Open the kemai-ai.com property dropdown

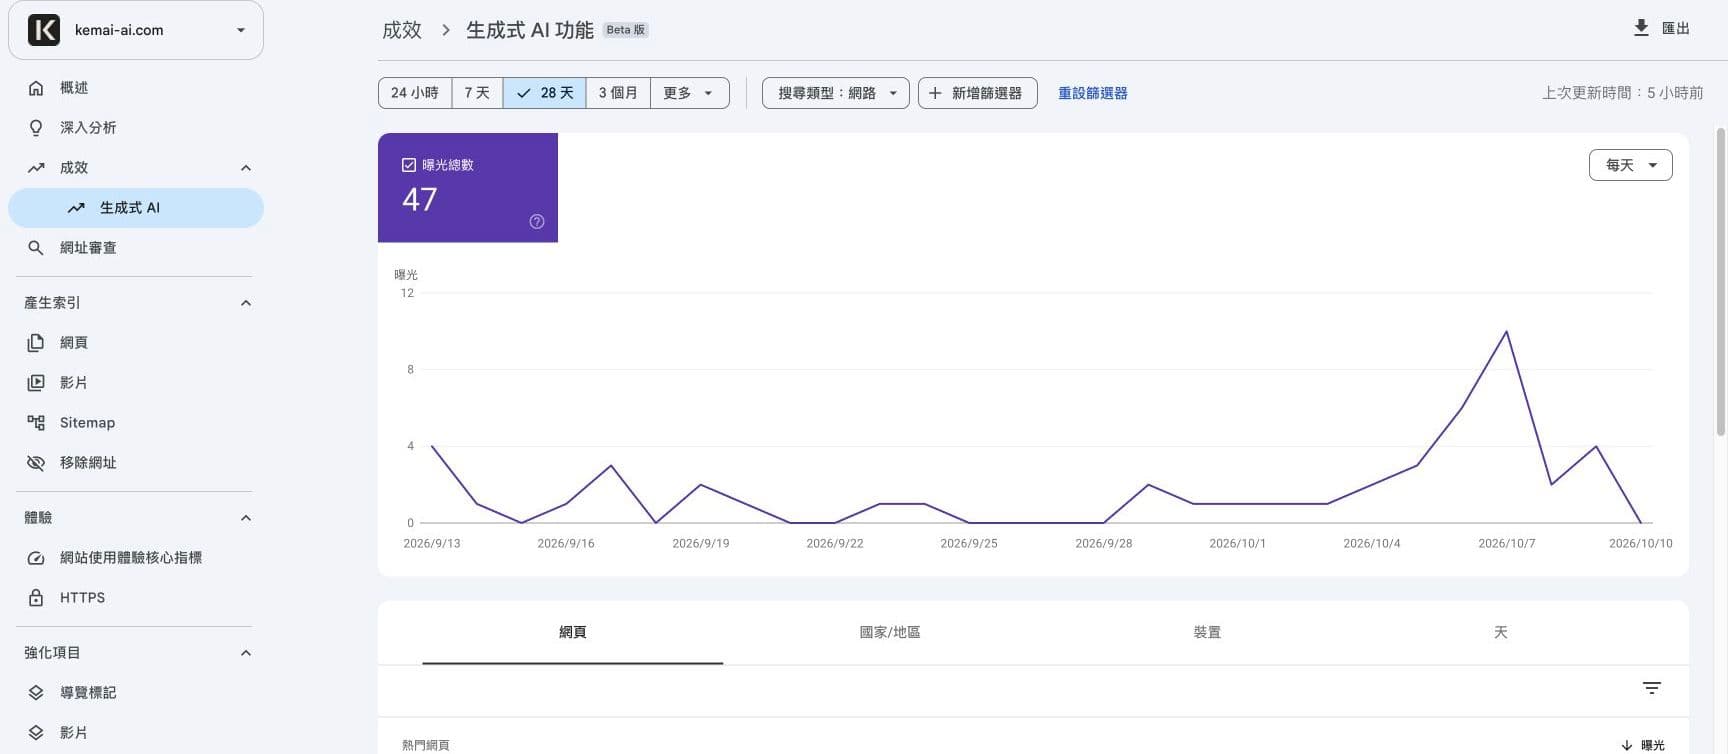tap(136, 30)
